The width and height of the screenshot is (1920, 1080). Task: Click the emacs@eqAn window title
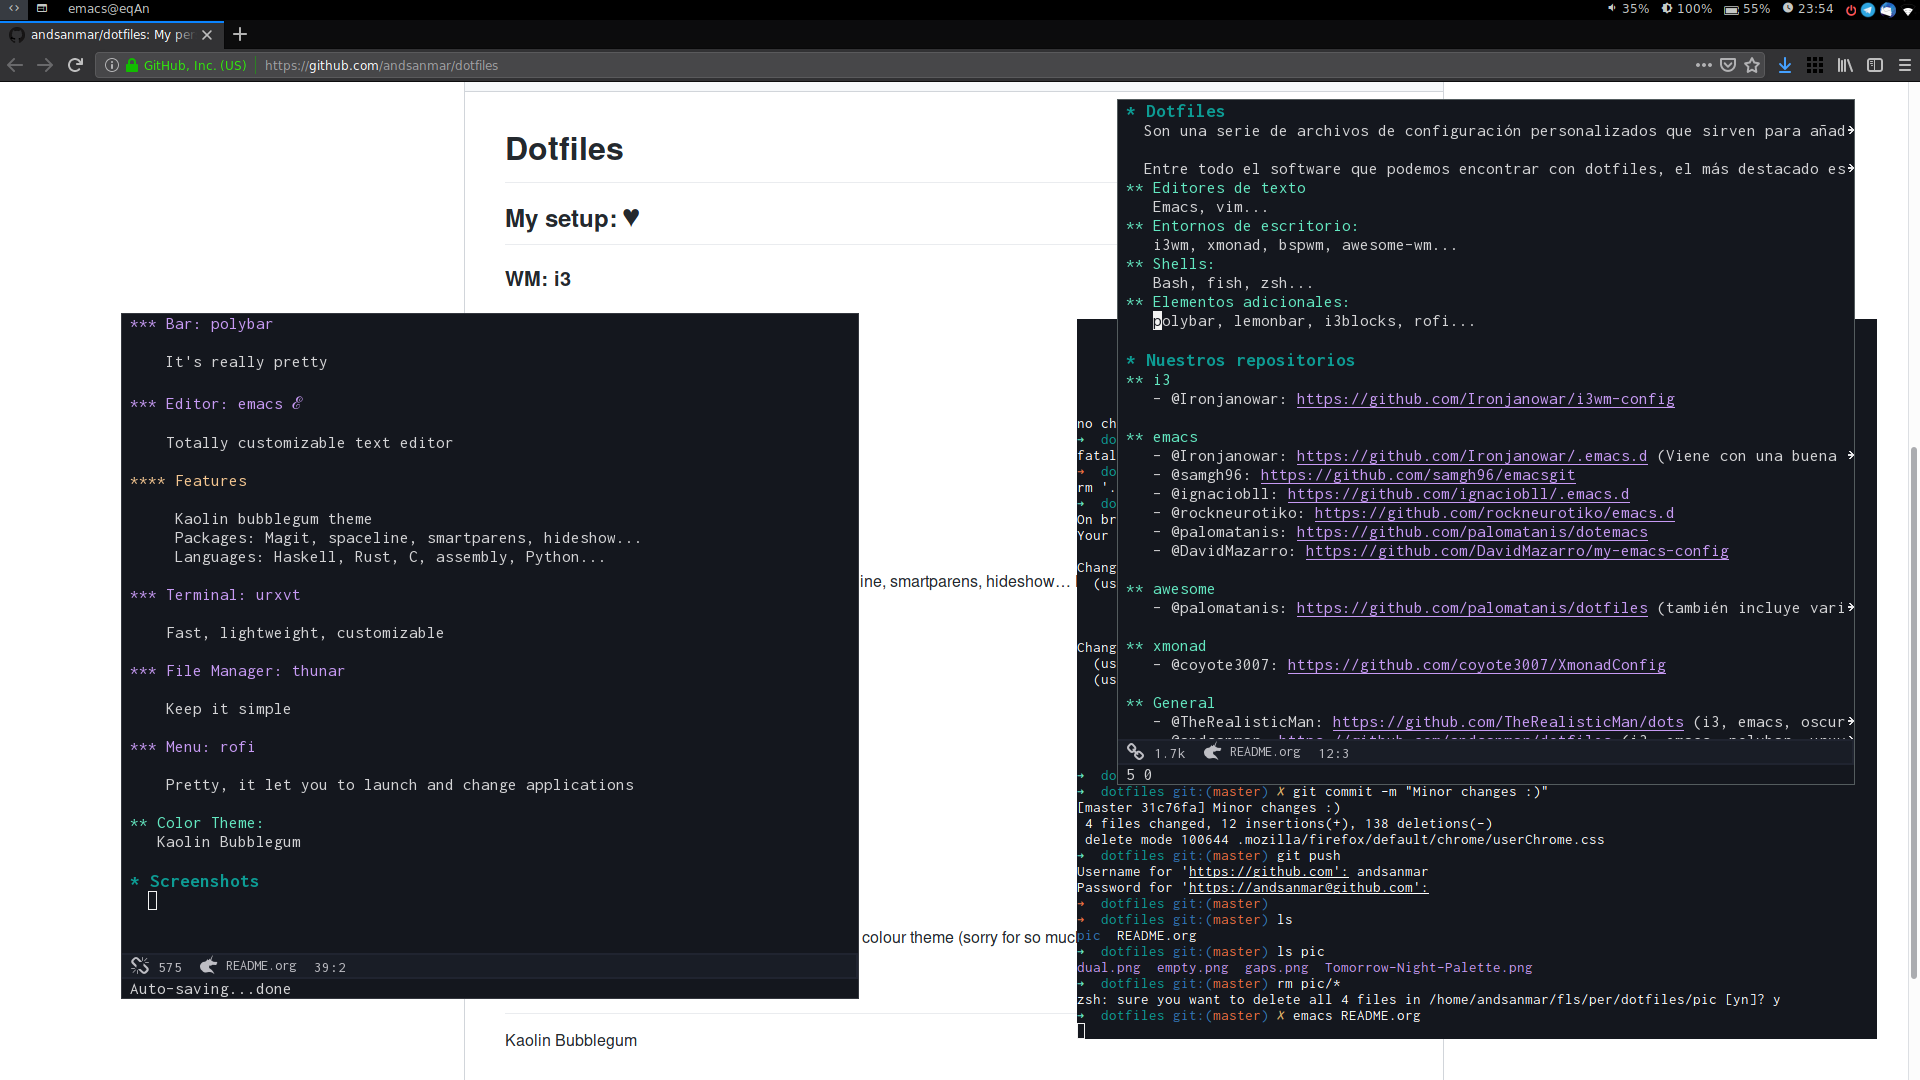(108, 8)
